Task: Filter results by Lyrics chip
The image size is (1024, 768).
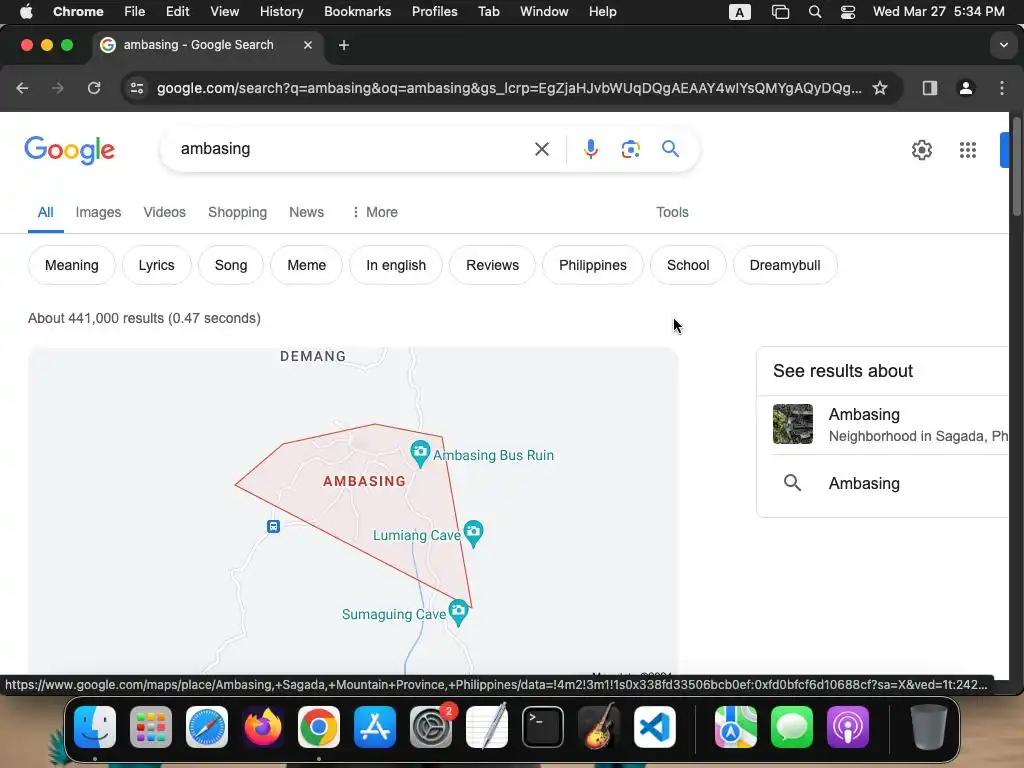Action: coord(157,265)
